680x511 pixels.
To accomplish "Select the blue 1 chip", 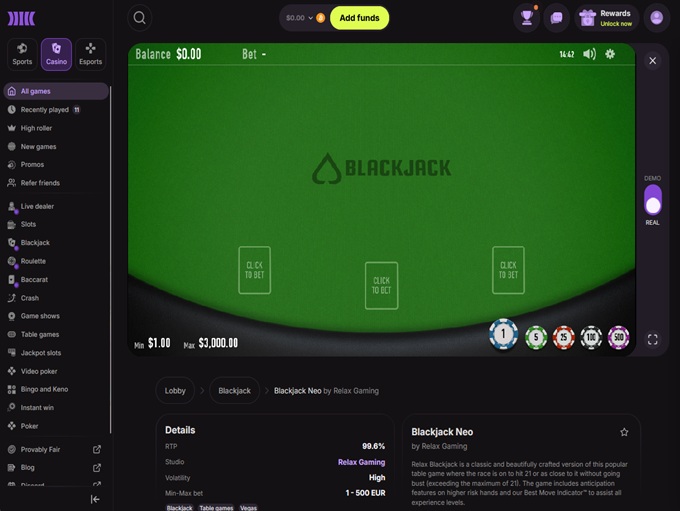I will tap(503, 334).
